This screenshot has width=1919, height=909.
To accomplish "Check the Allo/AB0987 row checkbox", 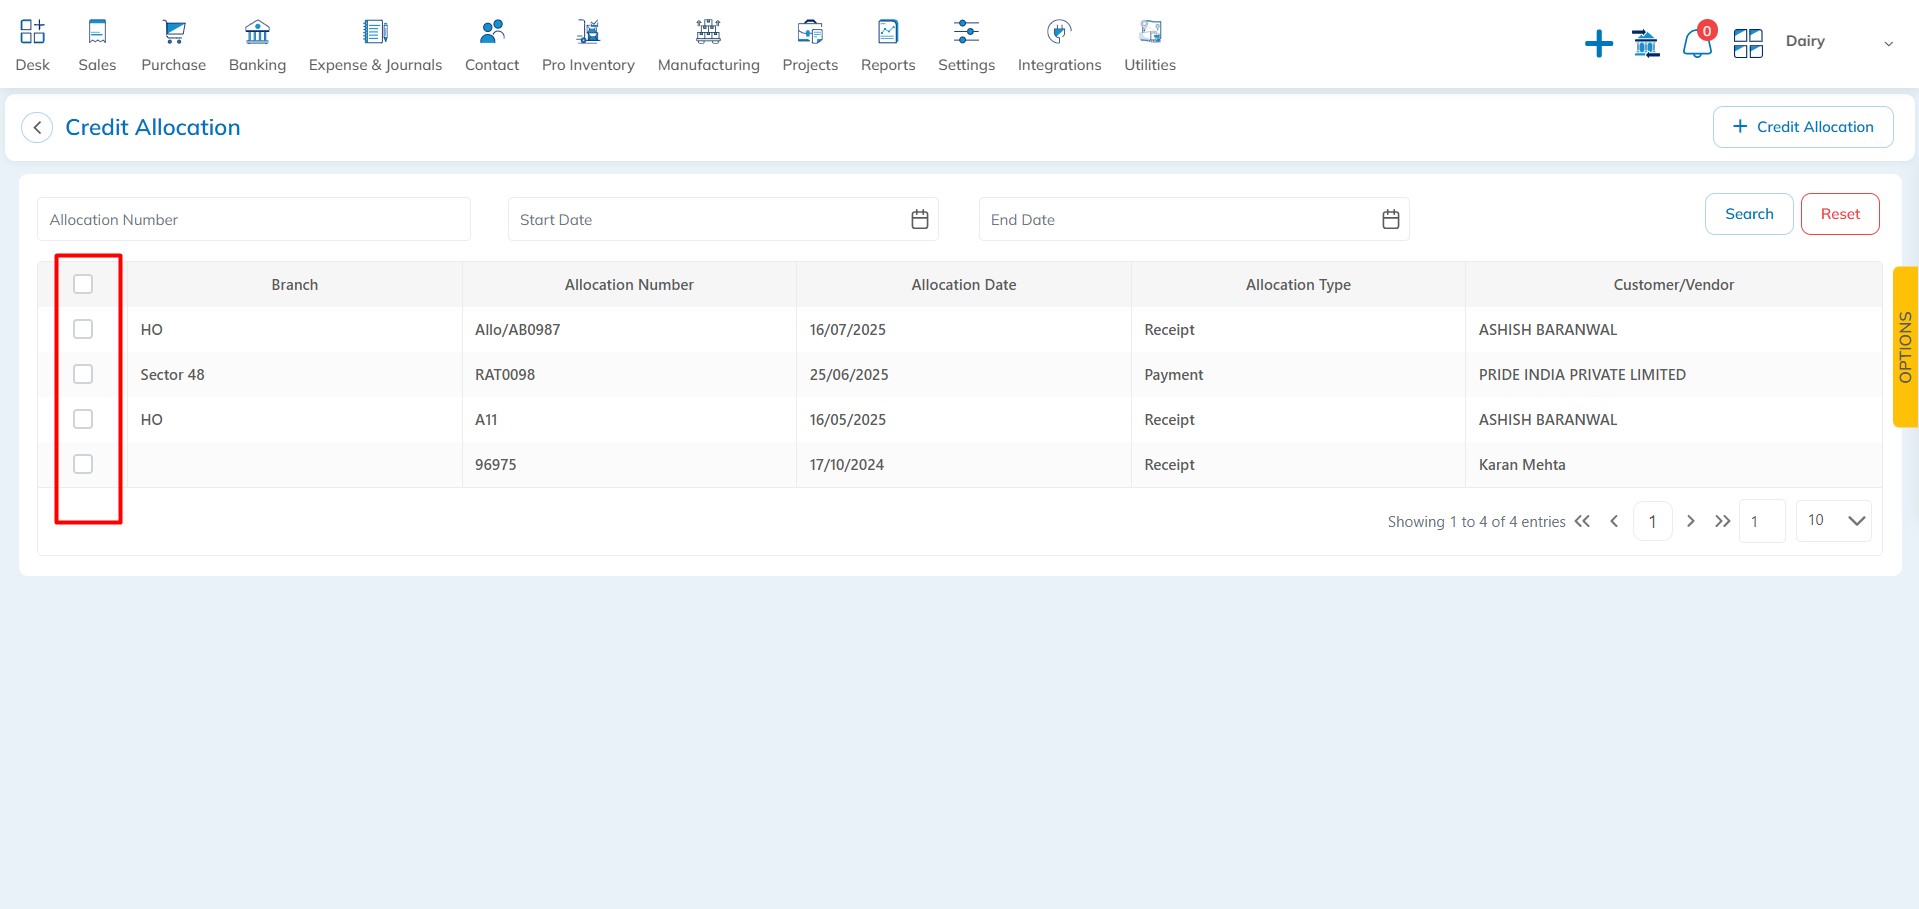I will (x=83, y=329).
